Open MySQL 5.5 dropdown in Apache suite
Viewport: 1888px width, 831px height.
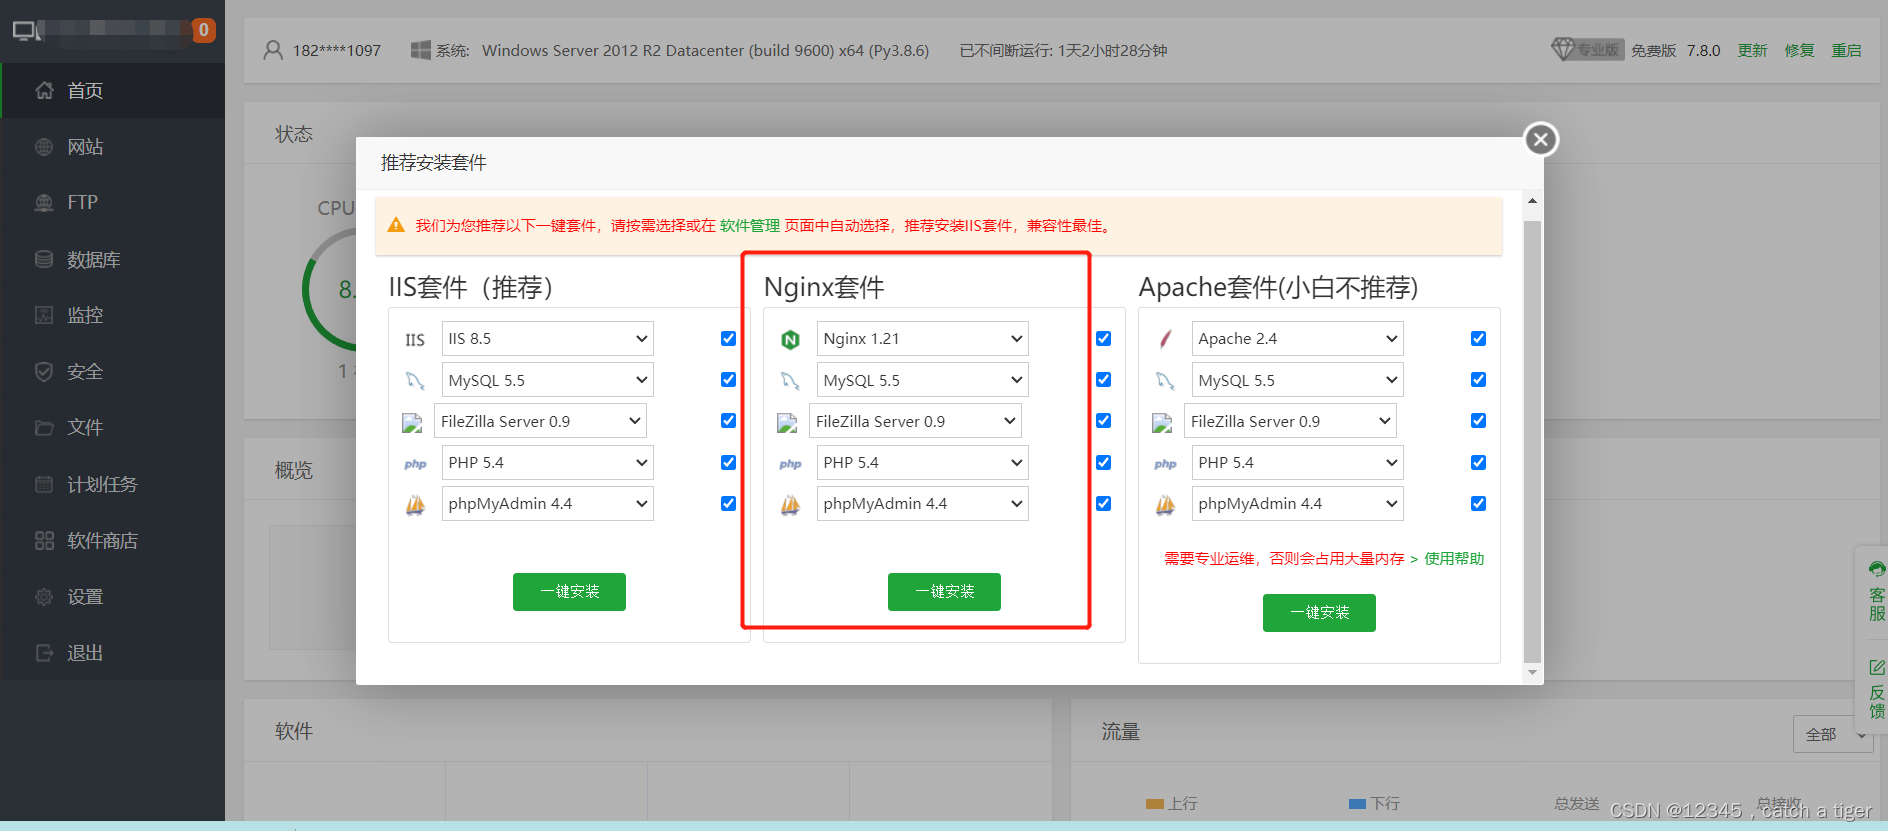(1298, 380)
